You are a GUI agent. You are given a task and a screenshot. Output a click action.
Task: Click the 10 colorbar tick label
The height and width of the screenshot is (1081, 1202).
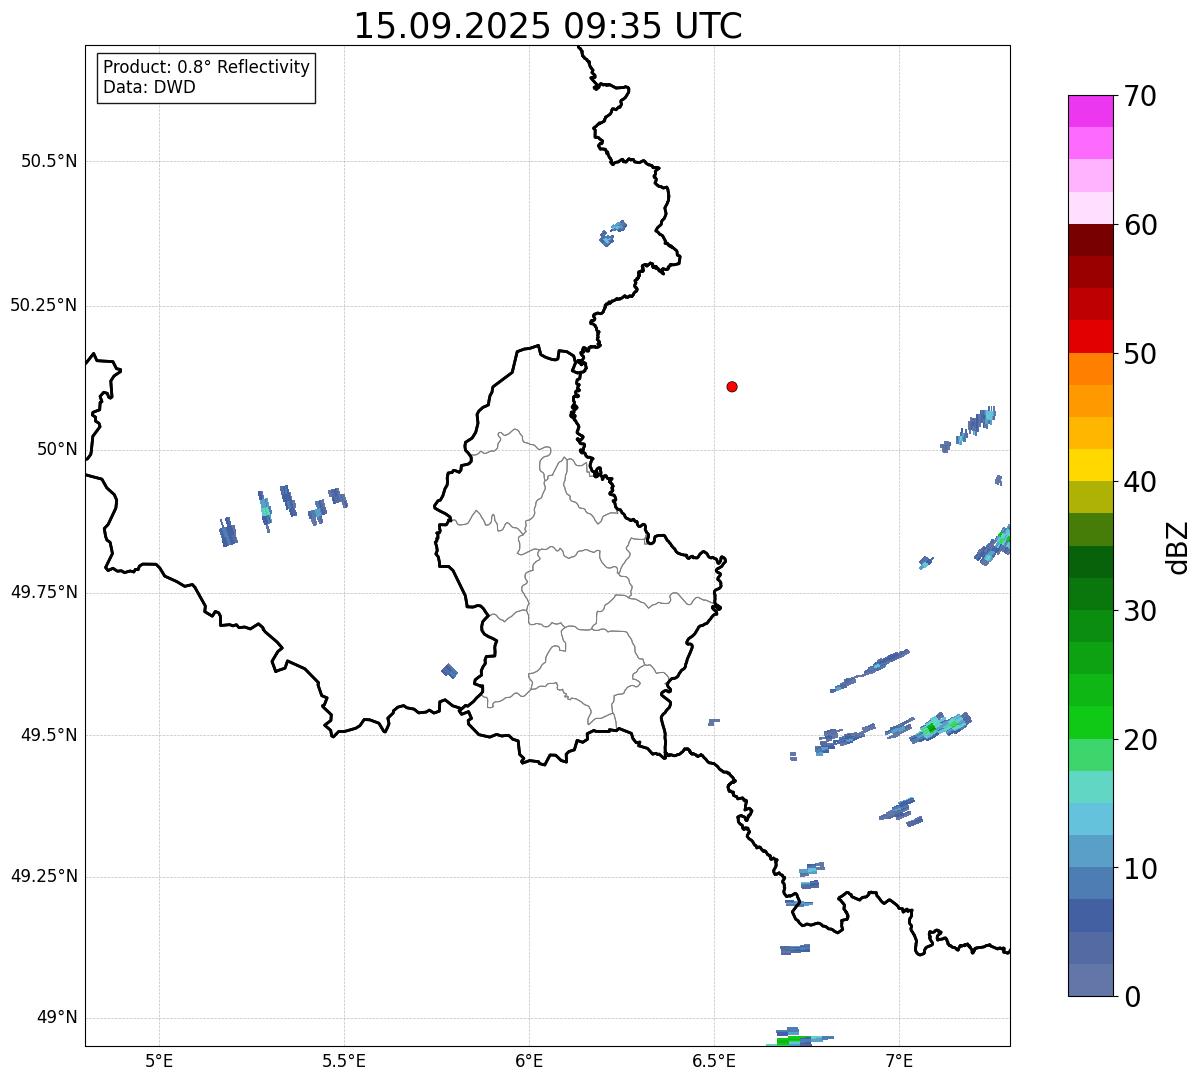1140,869
